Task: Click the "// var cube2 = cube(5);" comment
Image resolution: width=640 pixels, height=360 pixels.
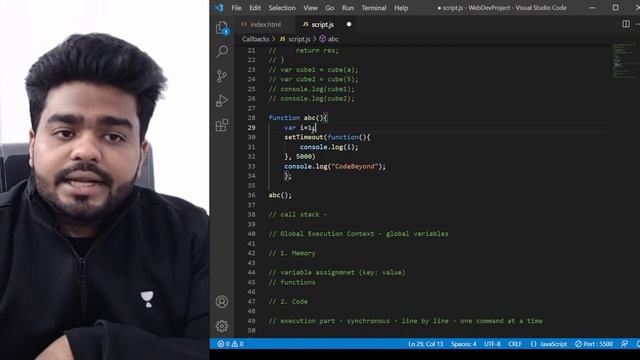Action: 313,79
